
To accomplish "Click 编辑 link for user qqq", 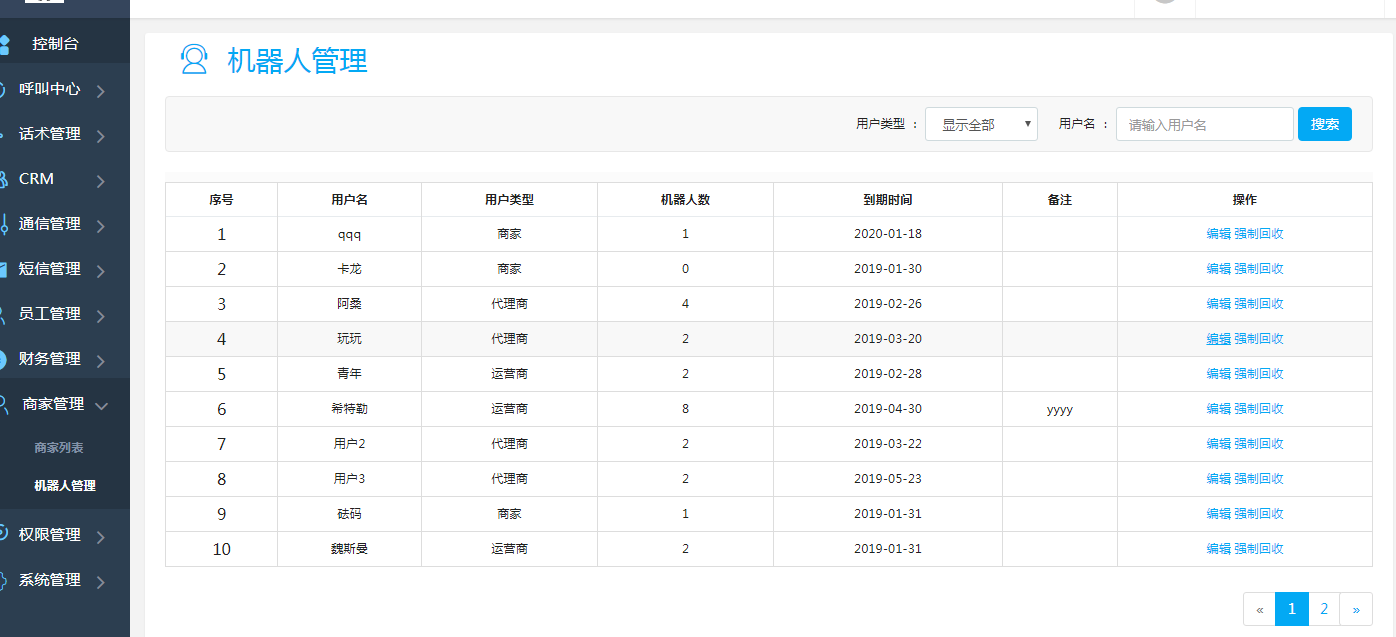I will click(1218, 234).
